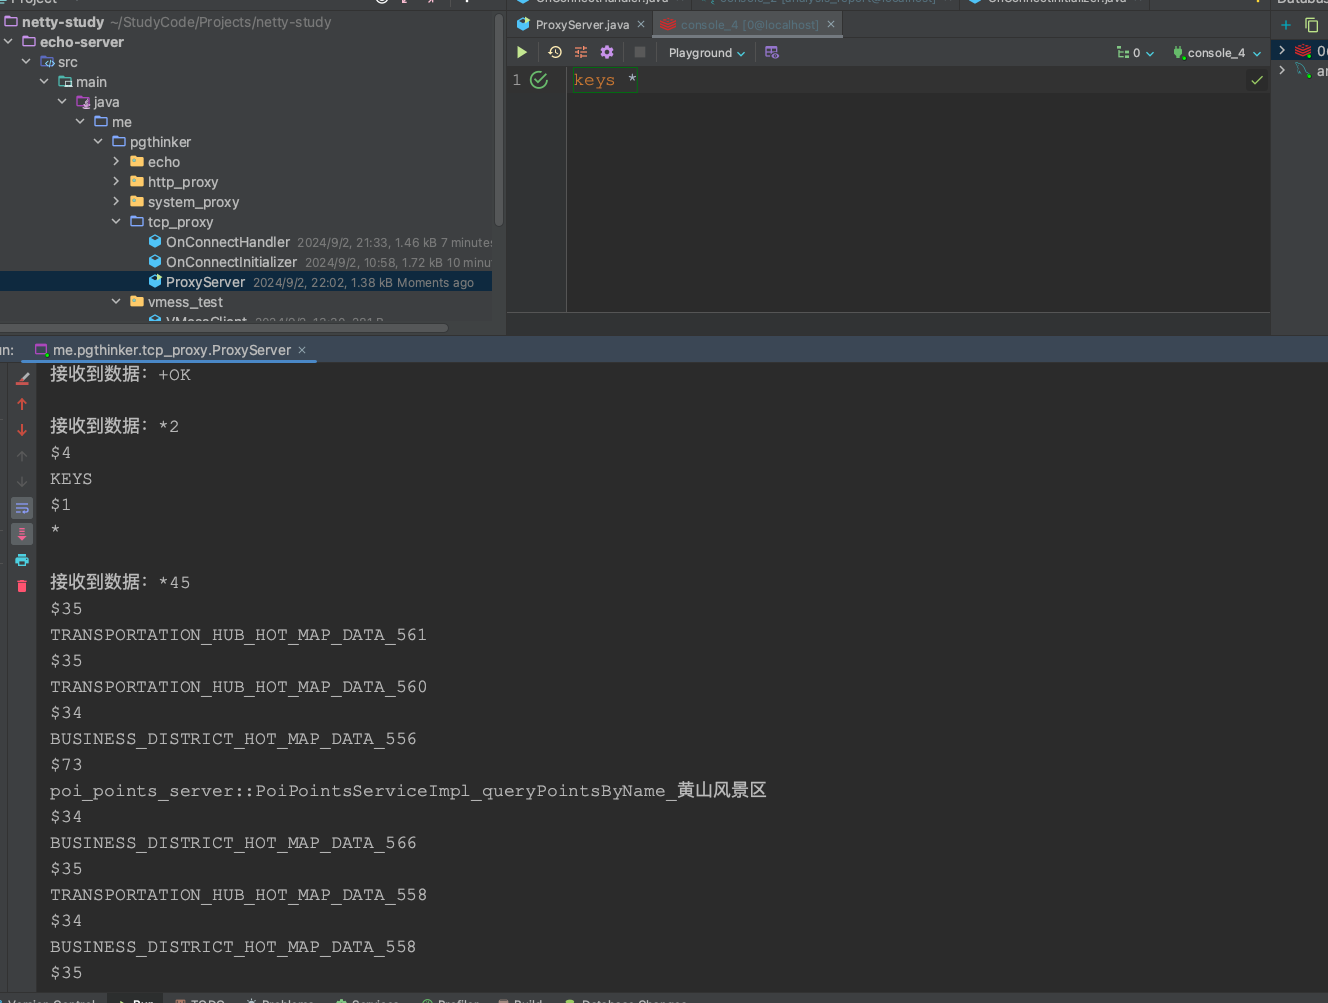Click the TRANSPORTATION_HUB_HOT_MAP_DATA_561 output line

coord(238,635)
